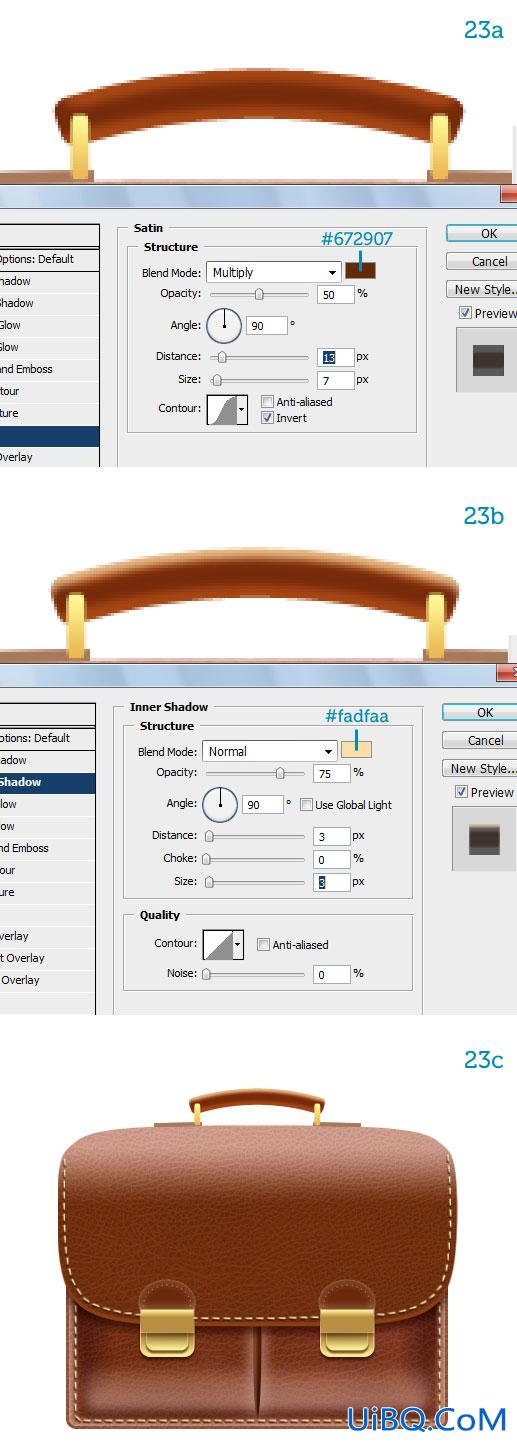This screenshot has width=517, height=1444.
Task: Toggle Preview checkbox in Satin dialog
Action: click(x=465, y=313)
